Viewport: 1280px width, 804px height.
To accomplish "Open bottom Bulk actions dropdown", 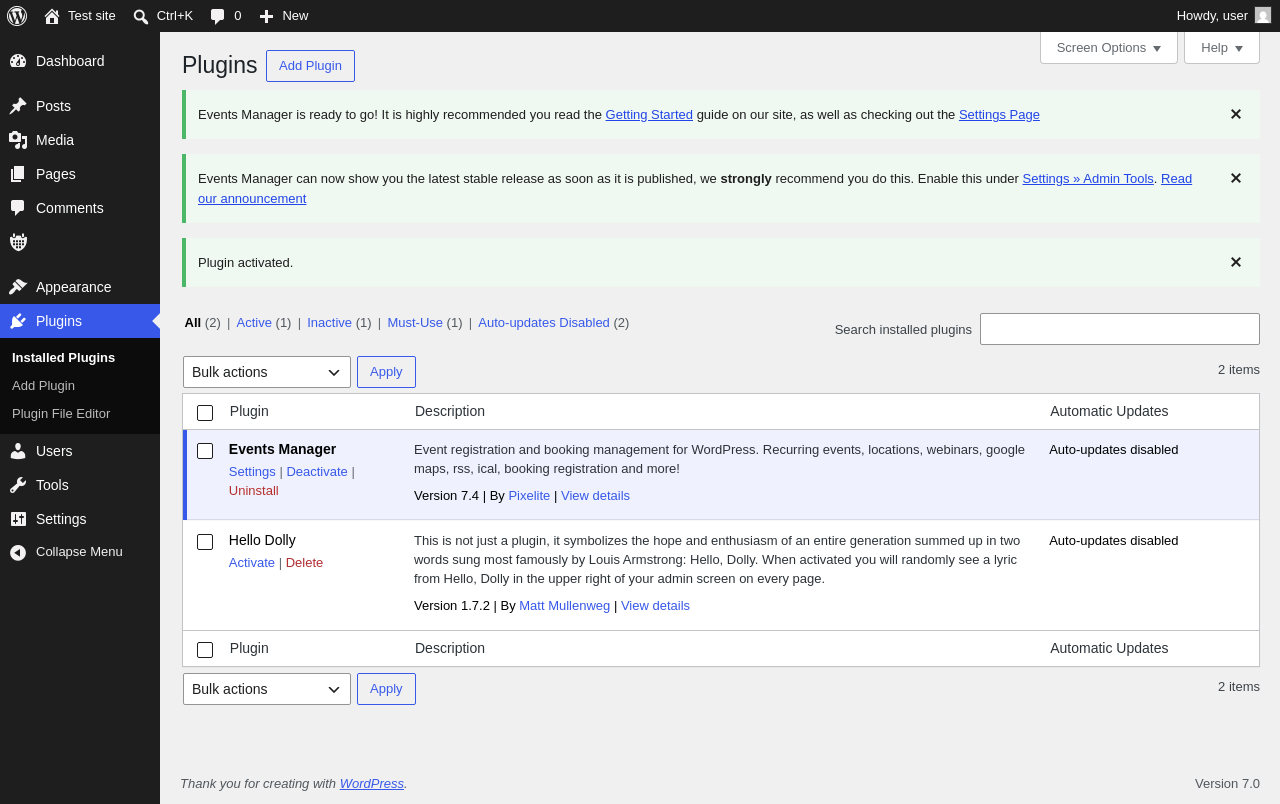I will coord(267,689).
